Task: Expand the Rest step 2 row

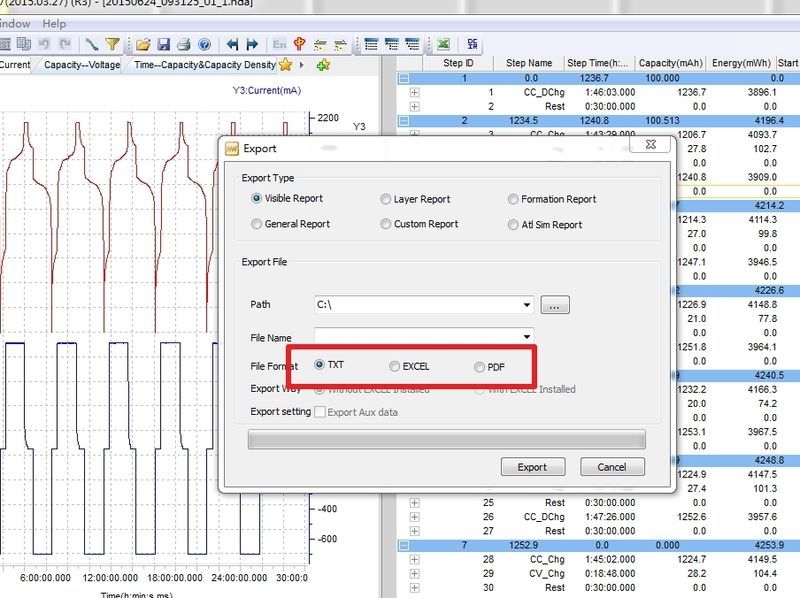Action: 415,107
